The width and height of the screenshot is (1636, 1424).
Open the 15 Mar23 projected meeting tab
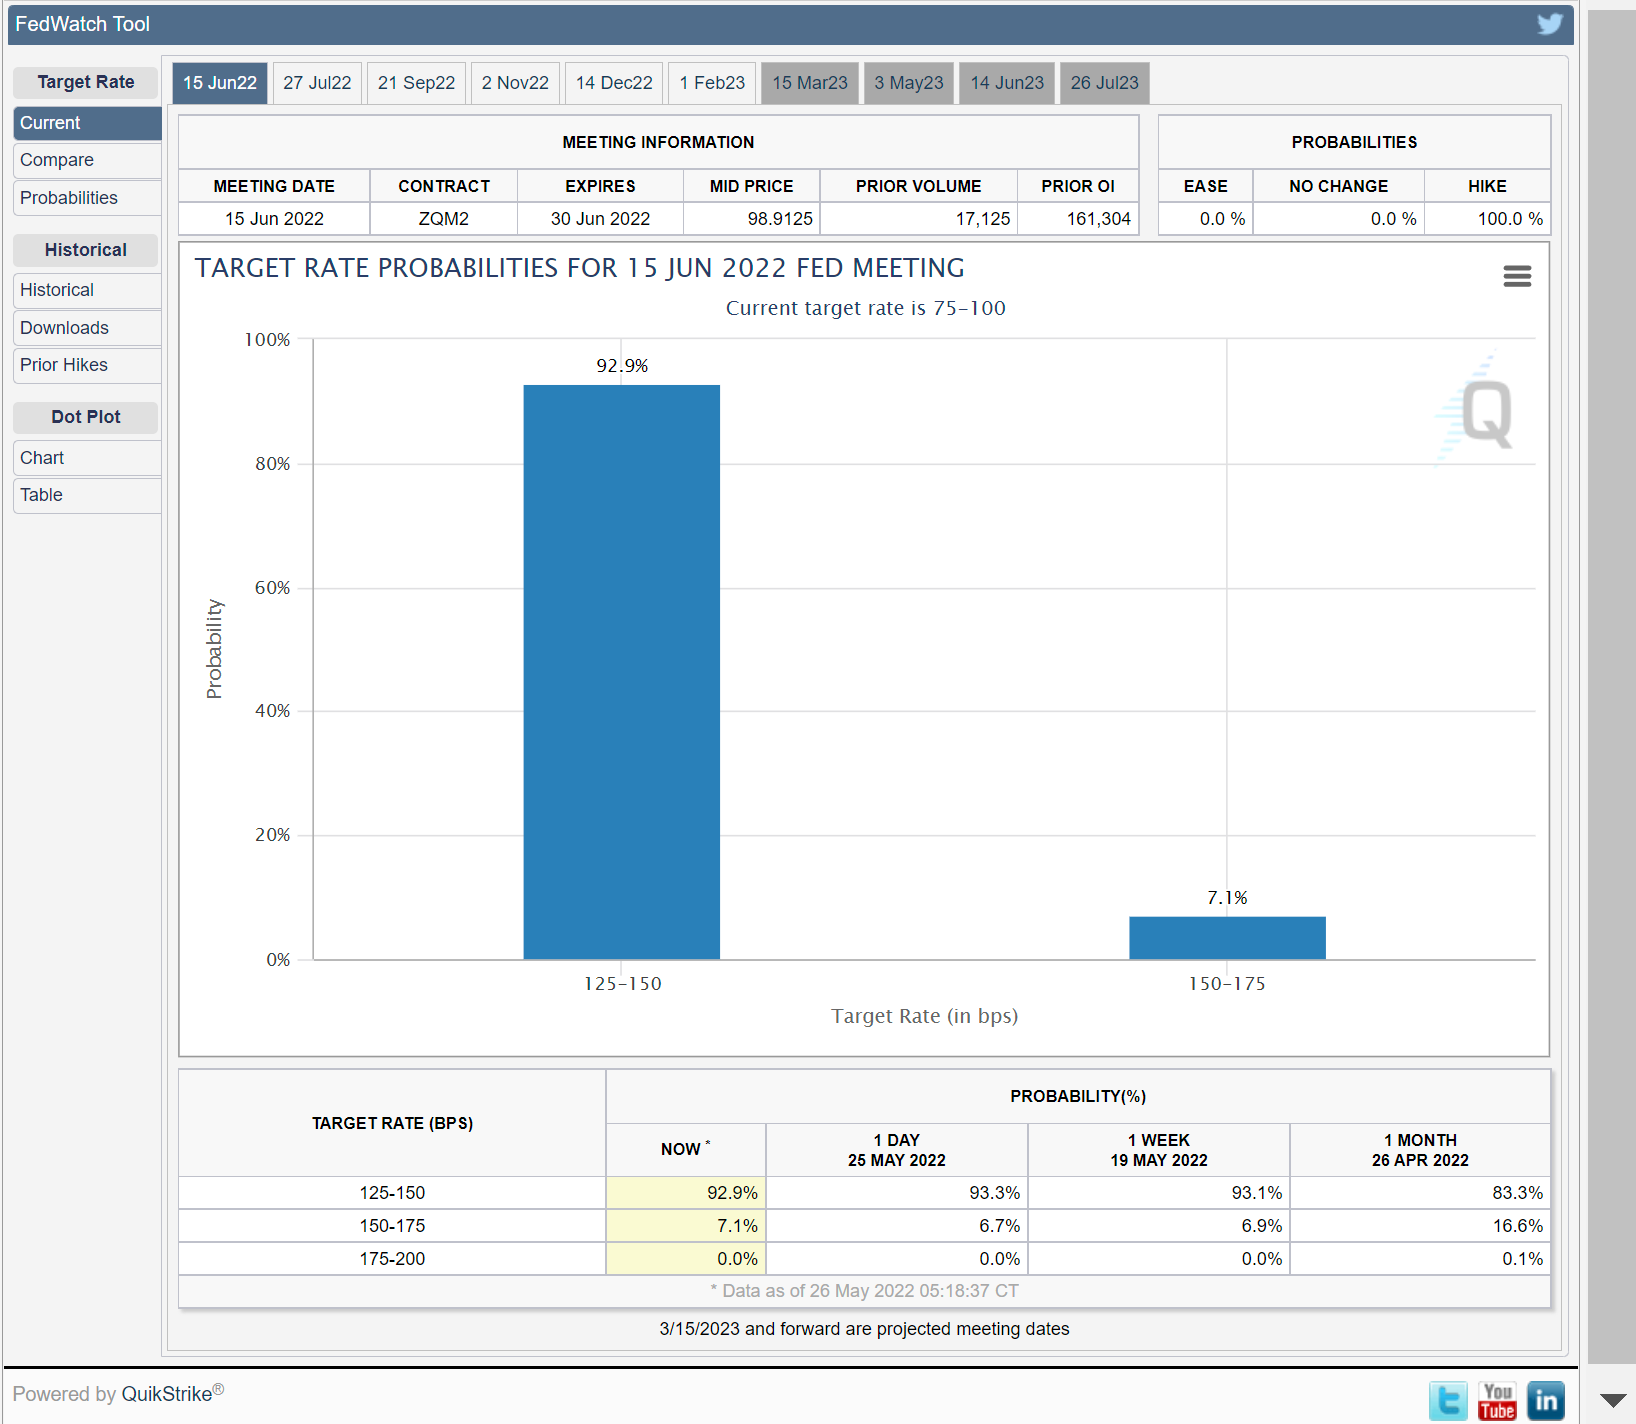(x=809, y=83)
